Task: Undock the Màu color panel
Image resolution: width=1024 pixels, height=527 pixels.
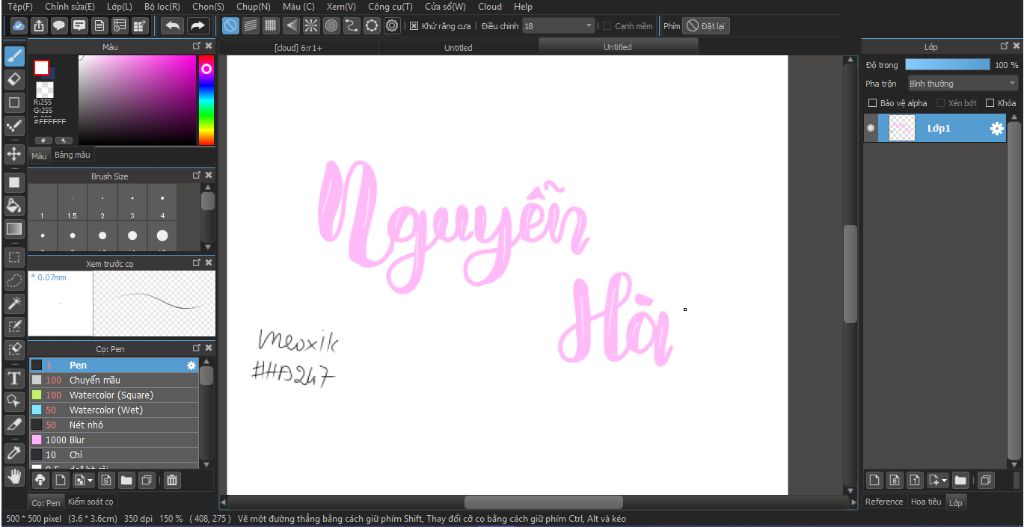Action: pyautogui.click(x=197, y=46)
